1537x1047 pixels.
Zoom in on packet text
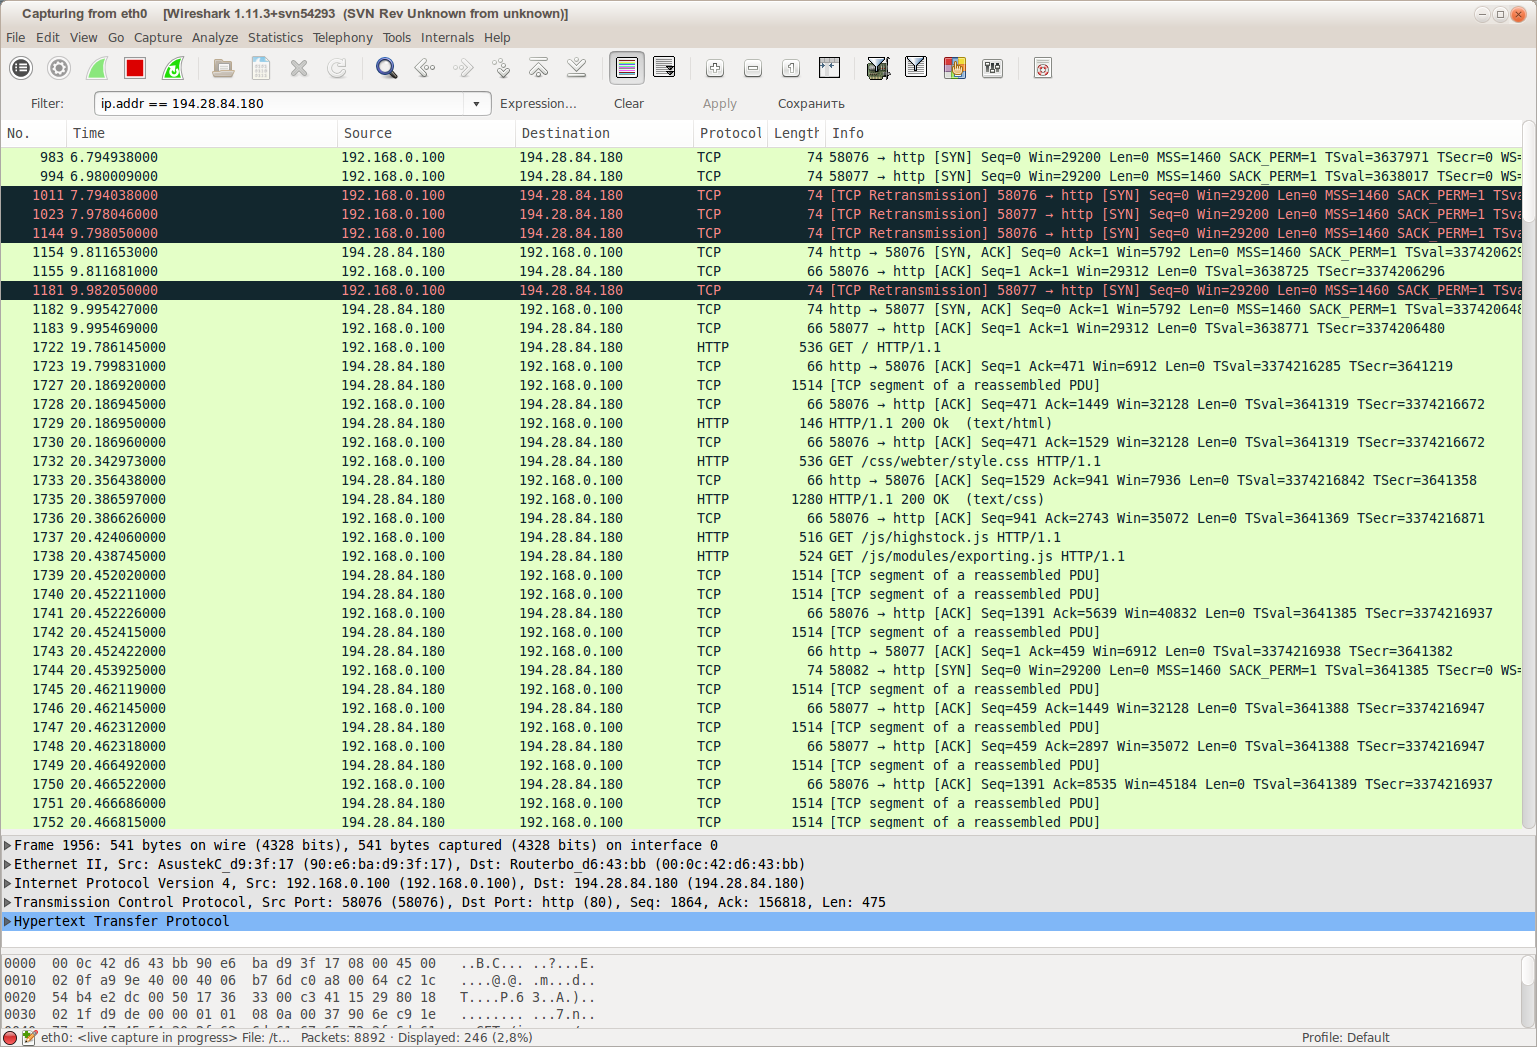coord(715,68)
